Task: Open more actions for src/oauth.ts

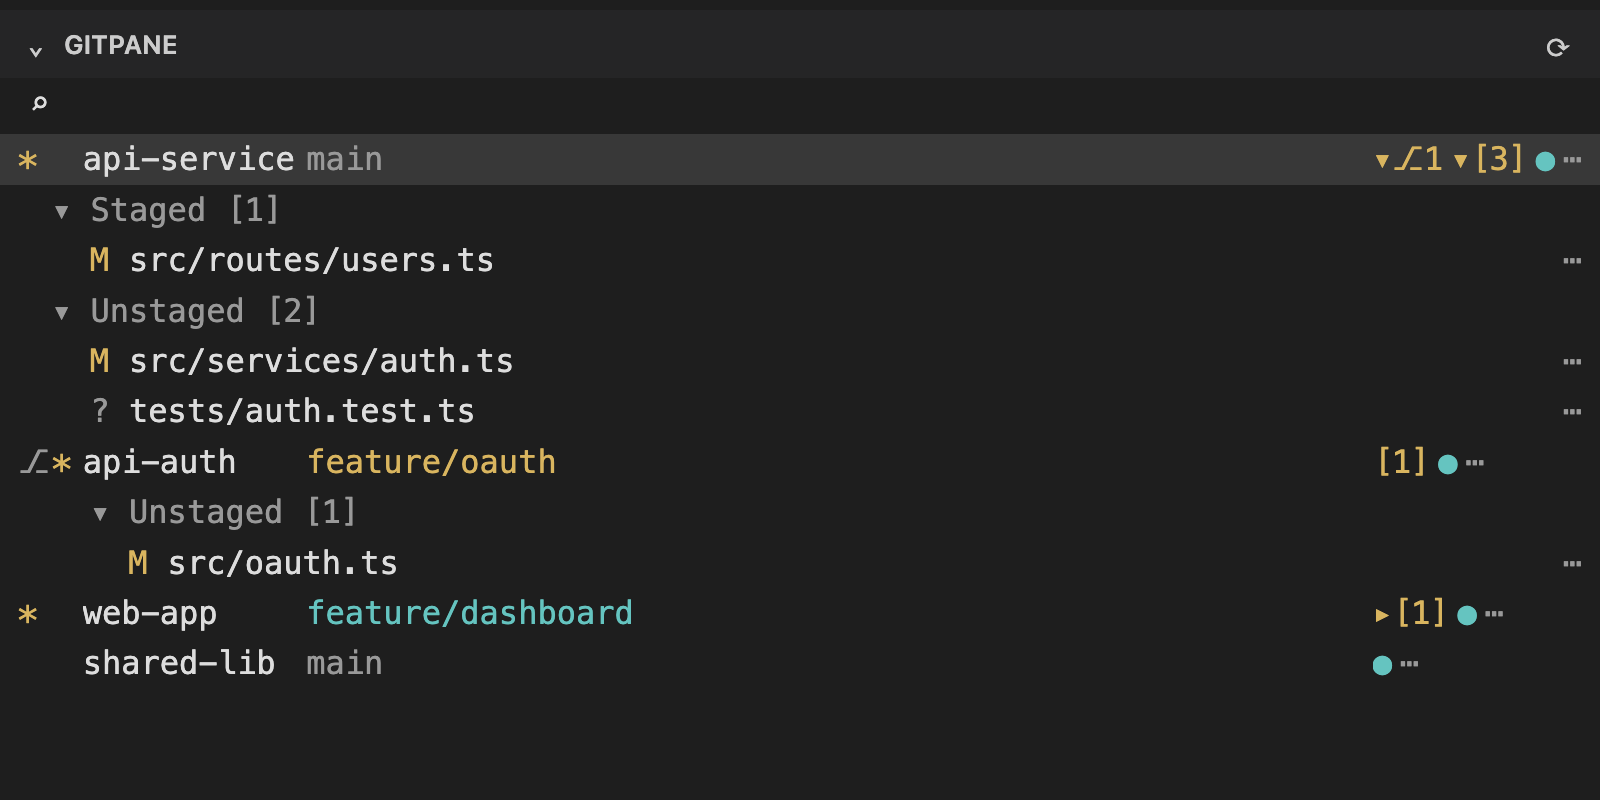Action: pos(1572,564)
